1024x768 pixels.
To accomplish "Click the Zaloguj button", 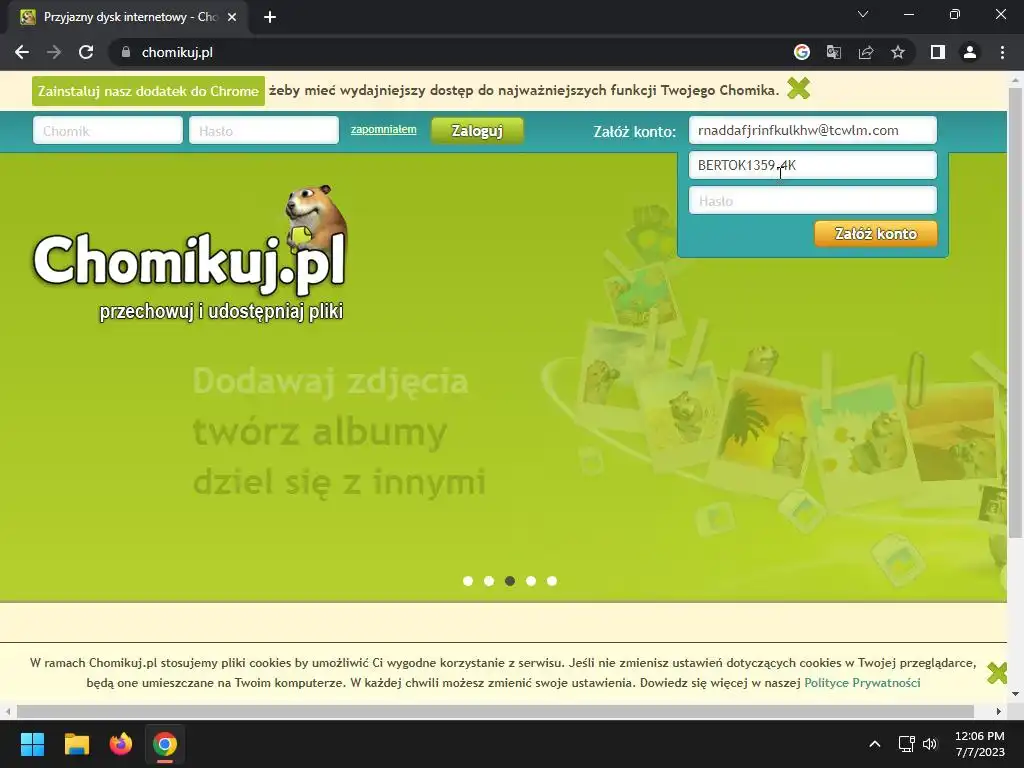I will 477,131.
